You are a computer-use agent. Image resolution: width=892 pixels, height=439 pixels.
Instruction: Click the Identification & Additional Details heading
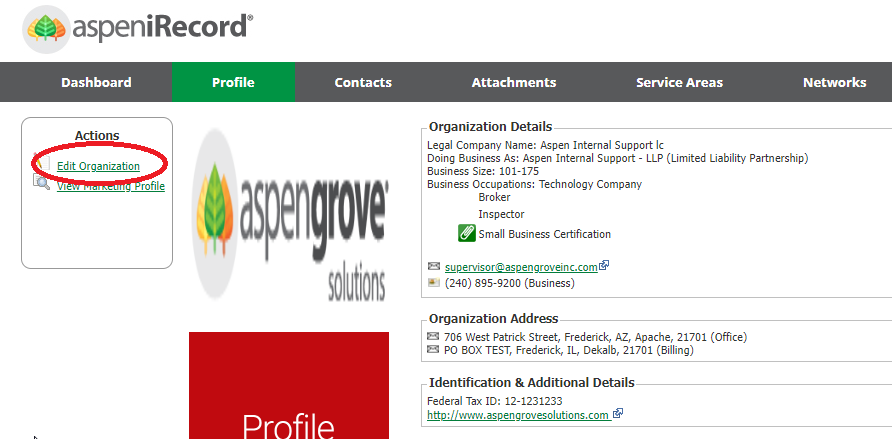(532, 382)
